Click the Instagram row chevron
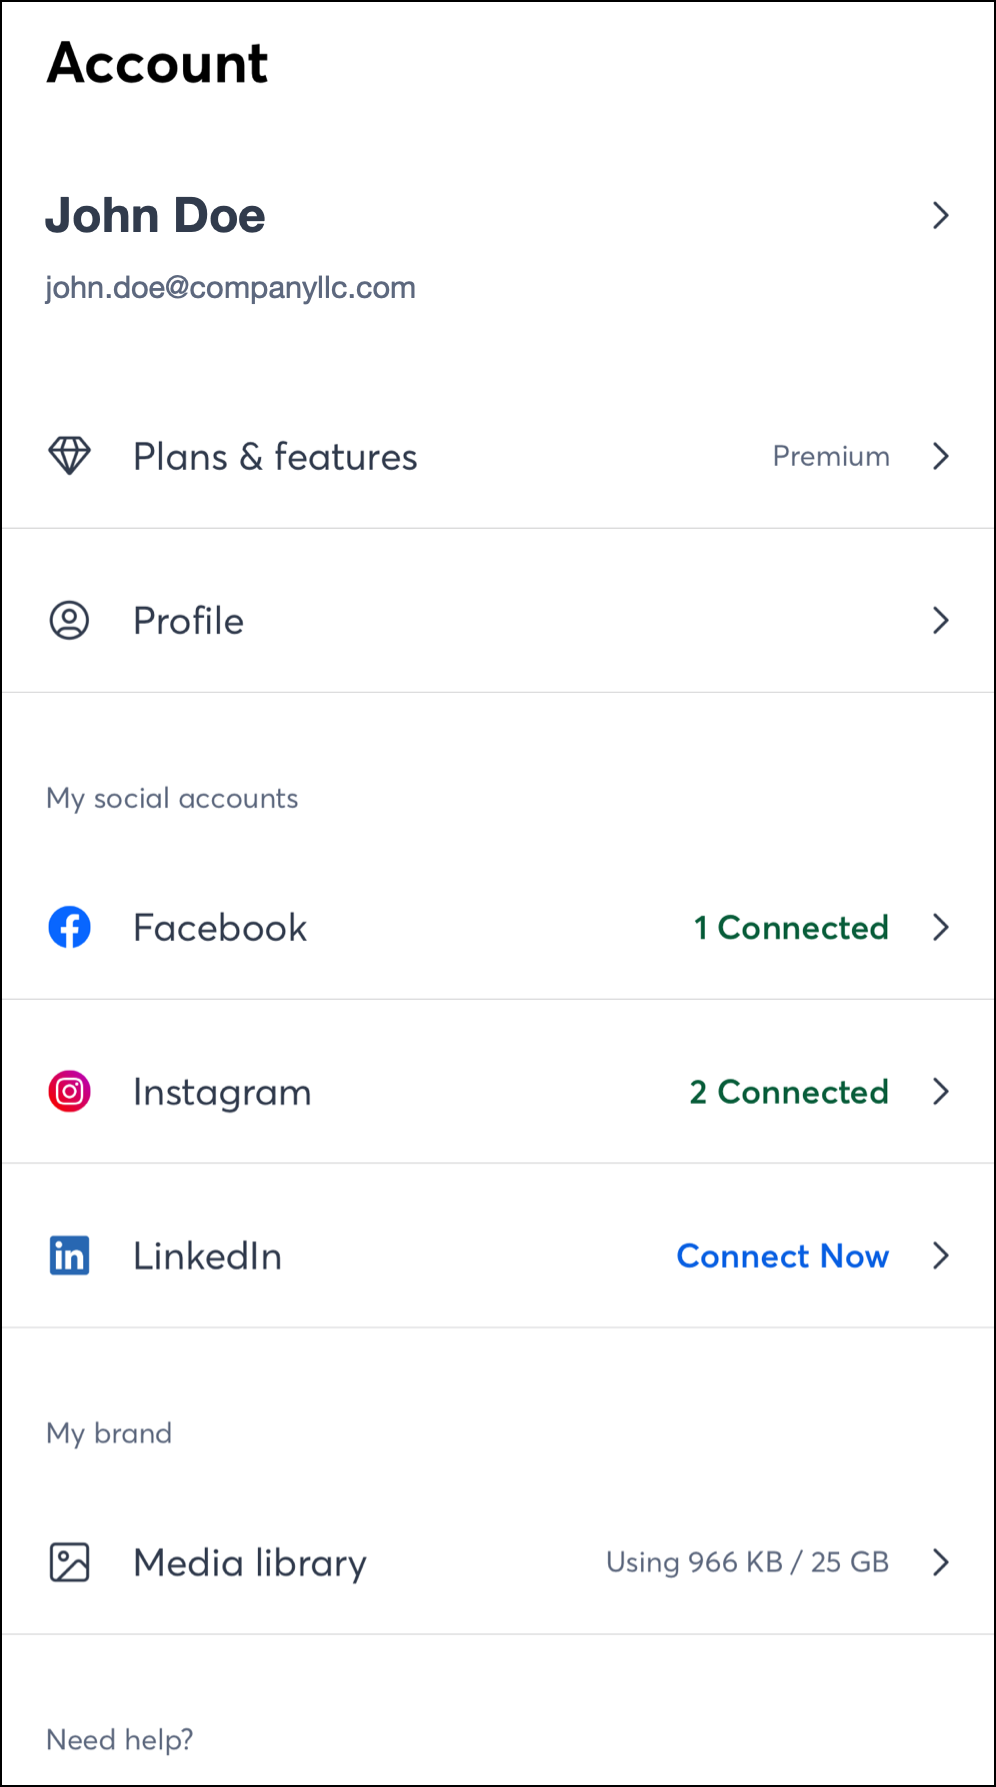996x1787 pixels. tap(940, 1091)
